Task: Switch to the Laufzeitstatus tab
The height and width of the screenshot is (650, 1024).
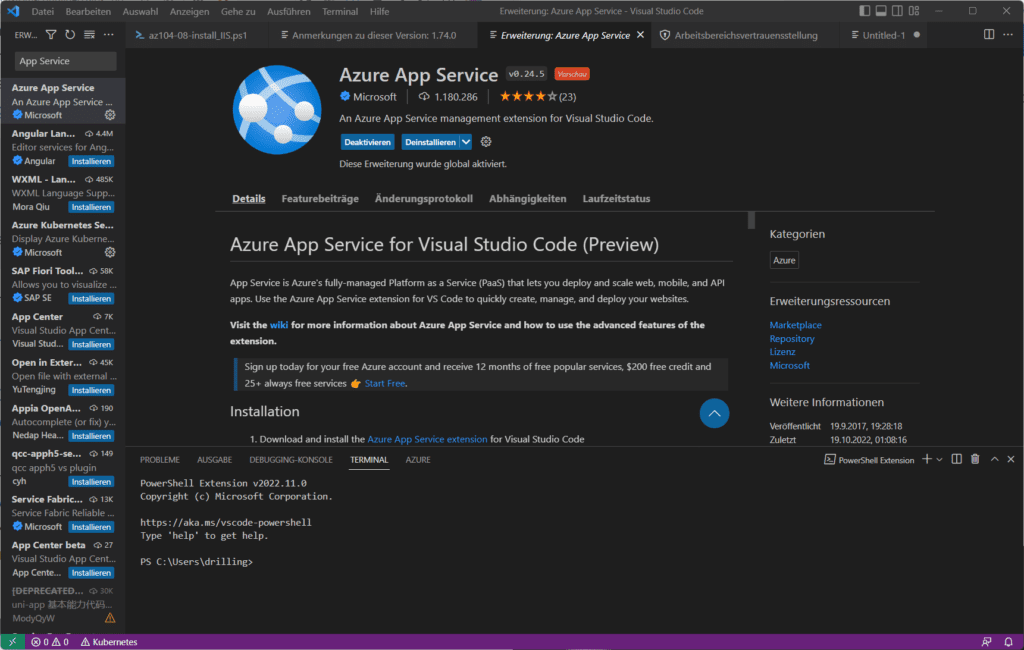Action: 616,199
